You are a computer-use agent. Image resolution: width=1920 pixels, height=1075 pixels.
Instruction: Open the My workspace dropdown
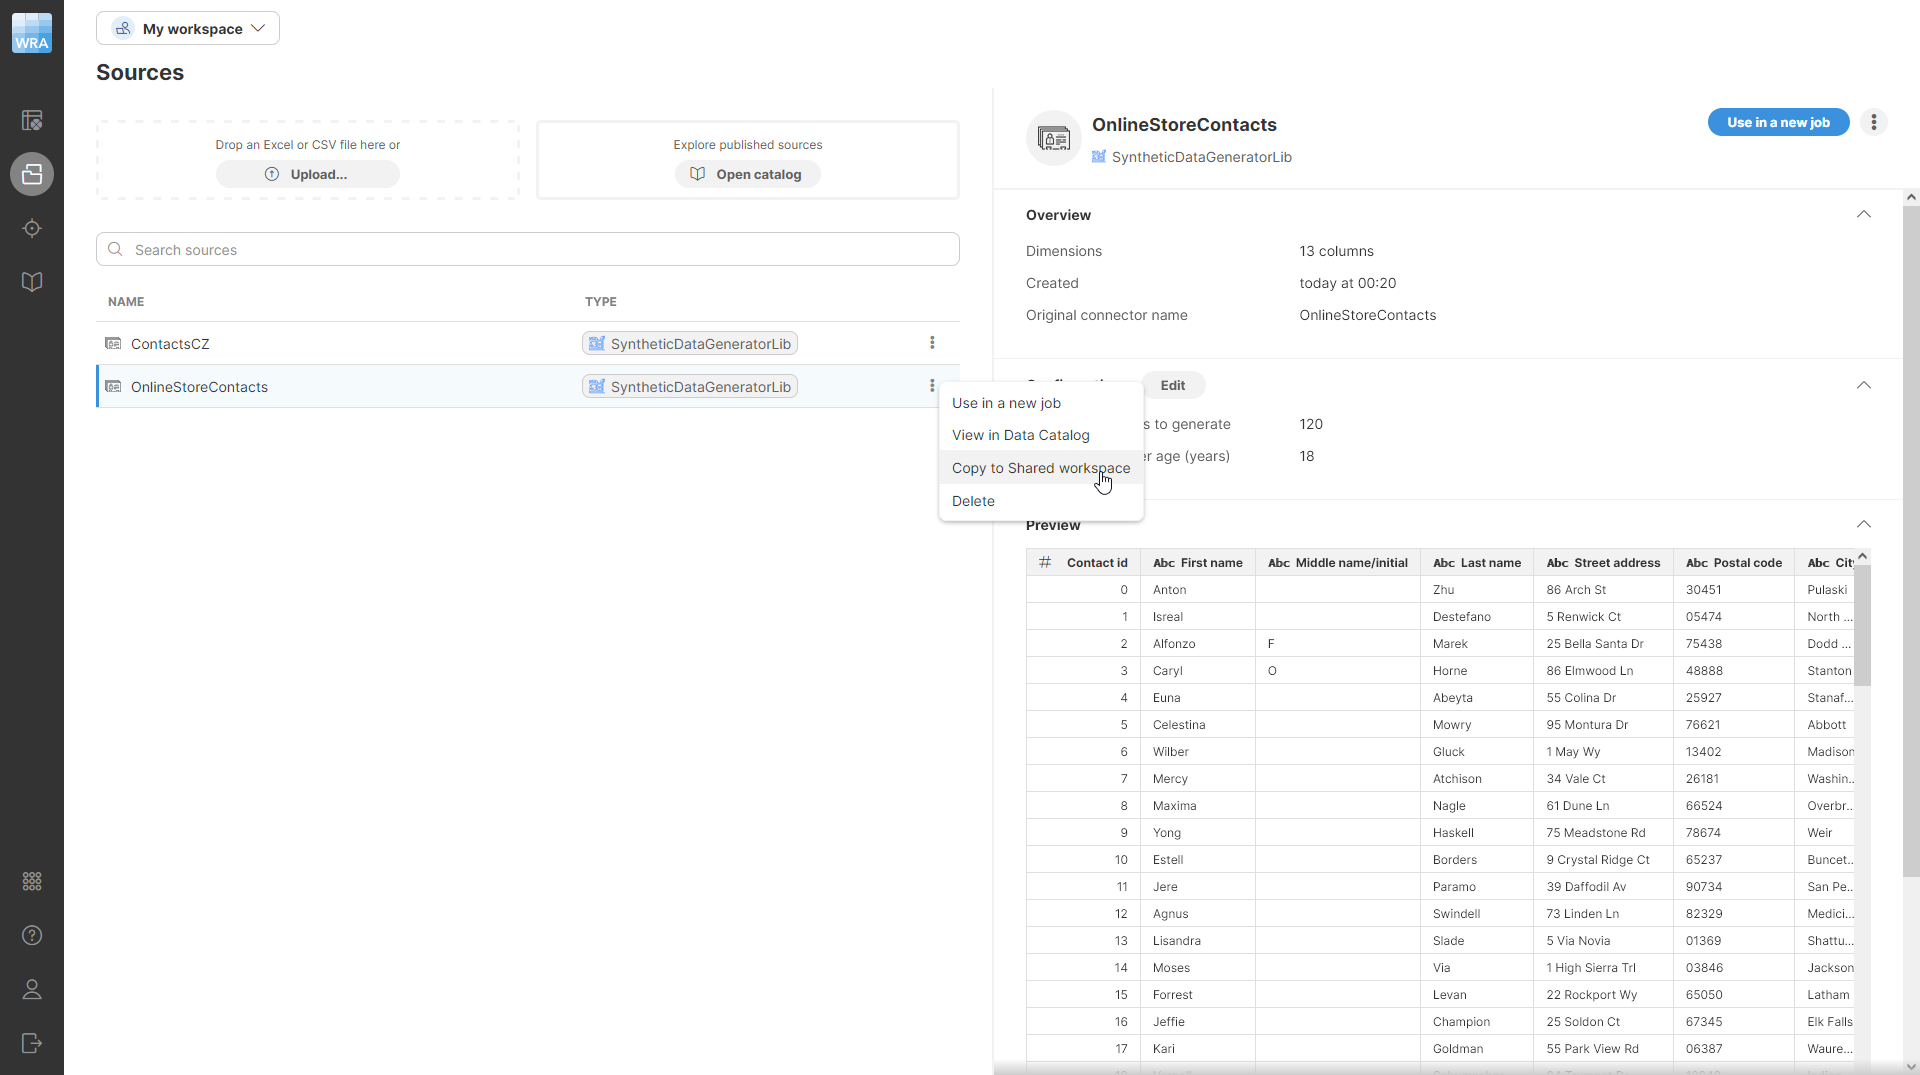point(188,28)
